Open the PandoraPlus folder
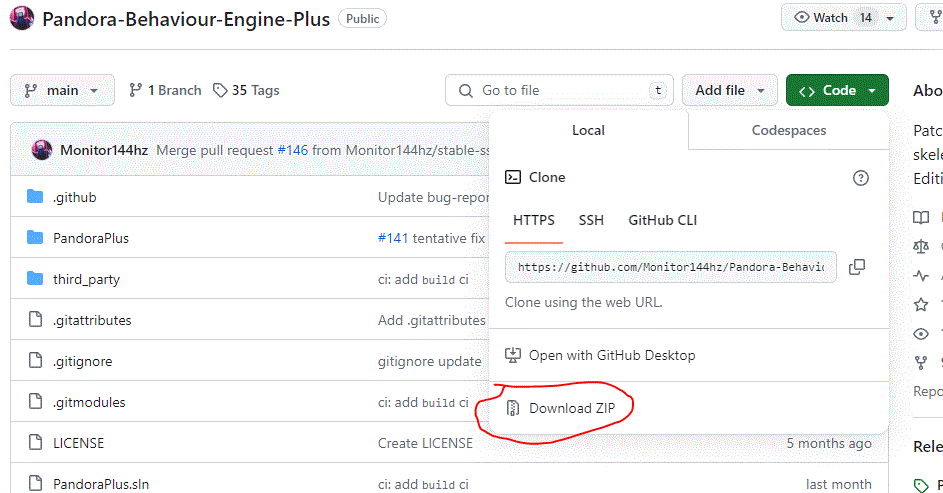The width and height of the screenshot is (943, 493). point(90,238)
